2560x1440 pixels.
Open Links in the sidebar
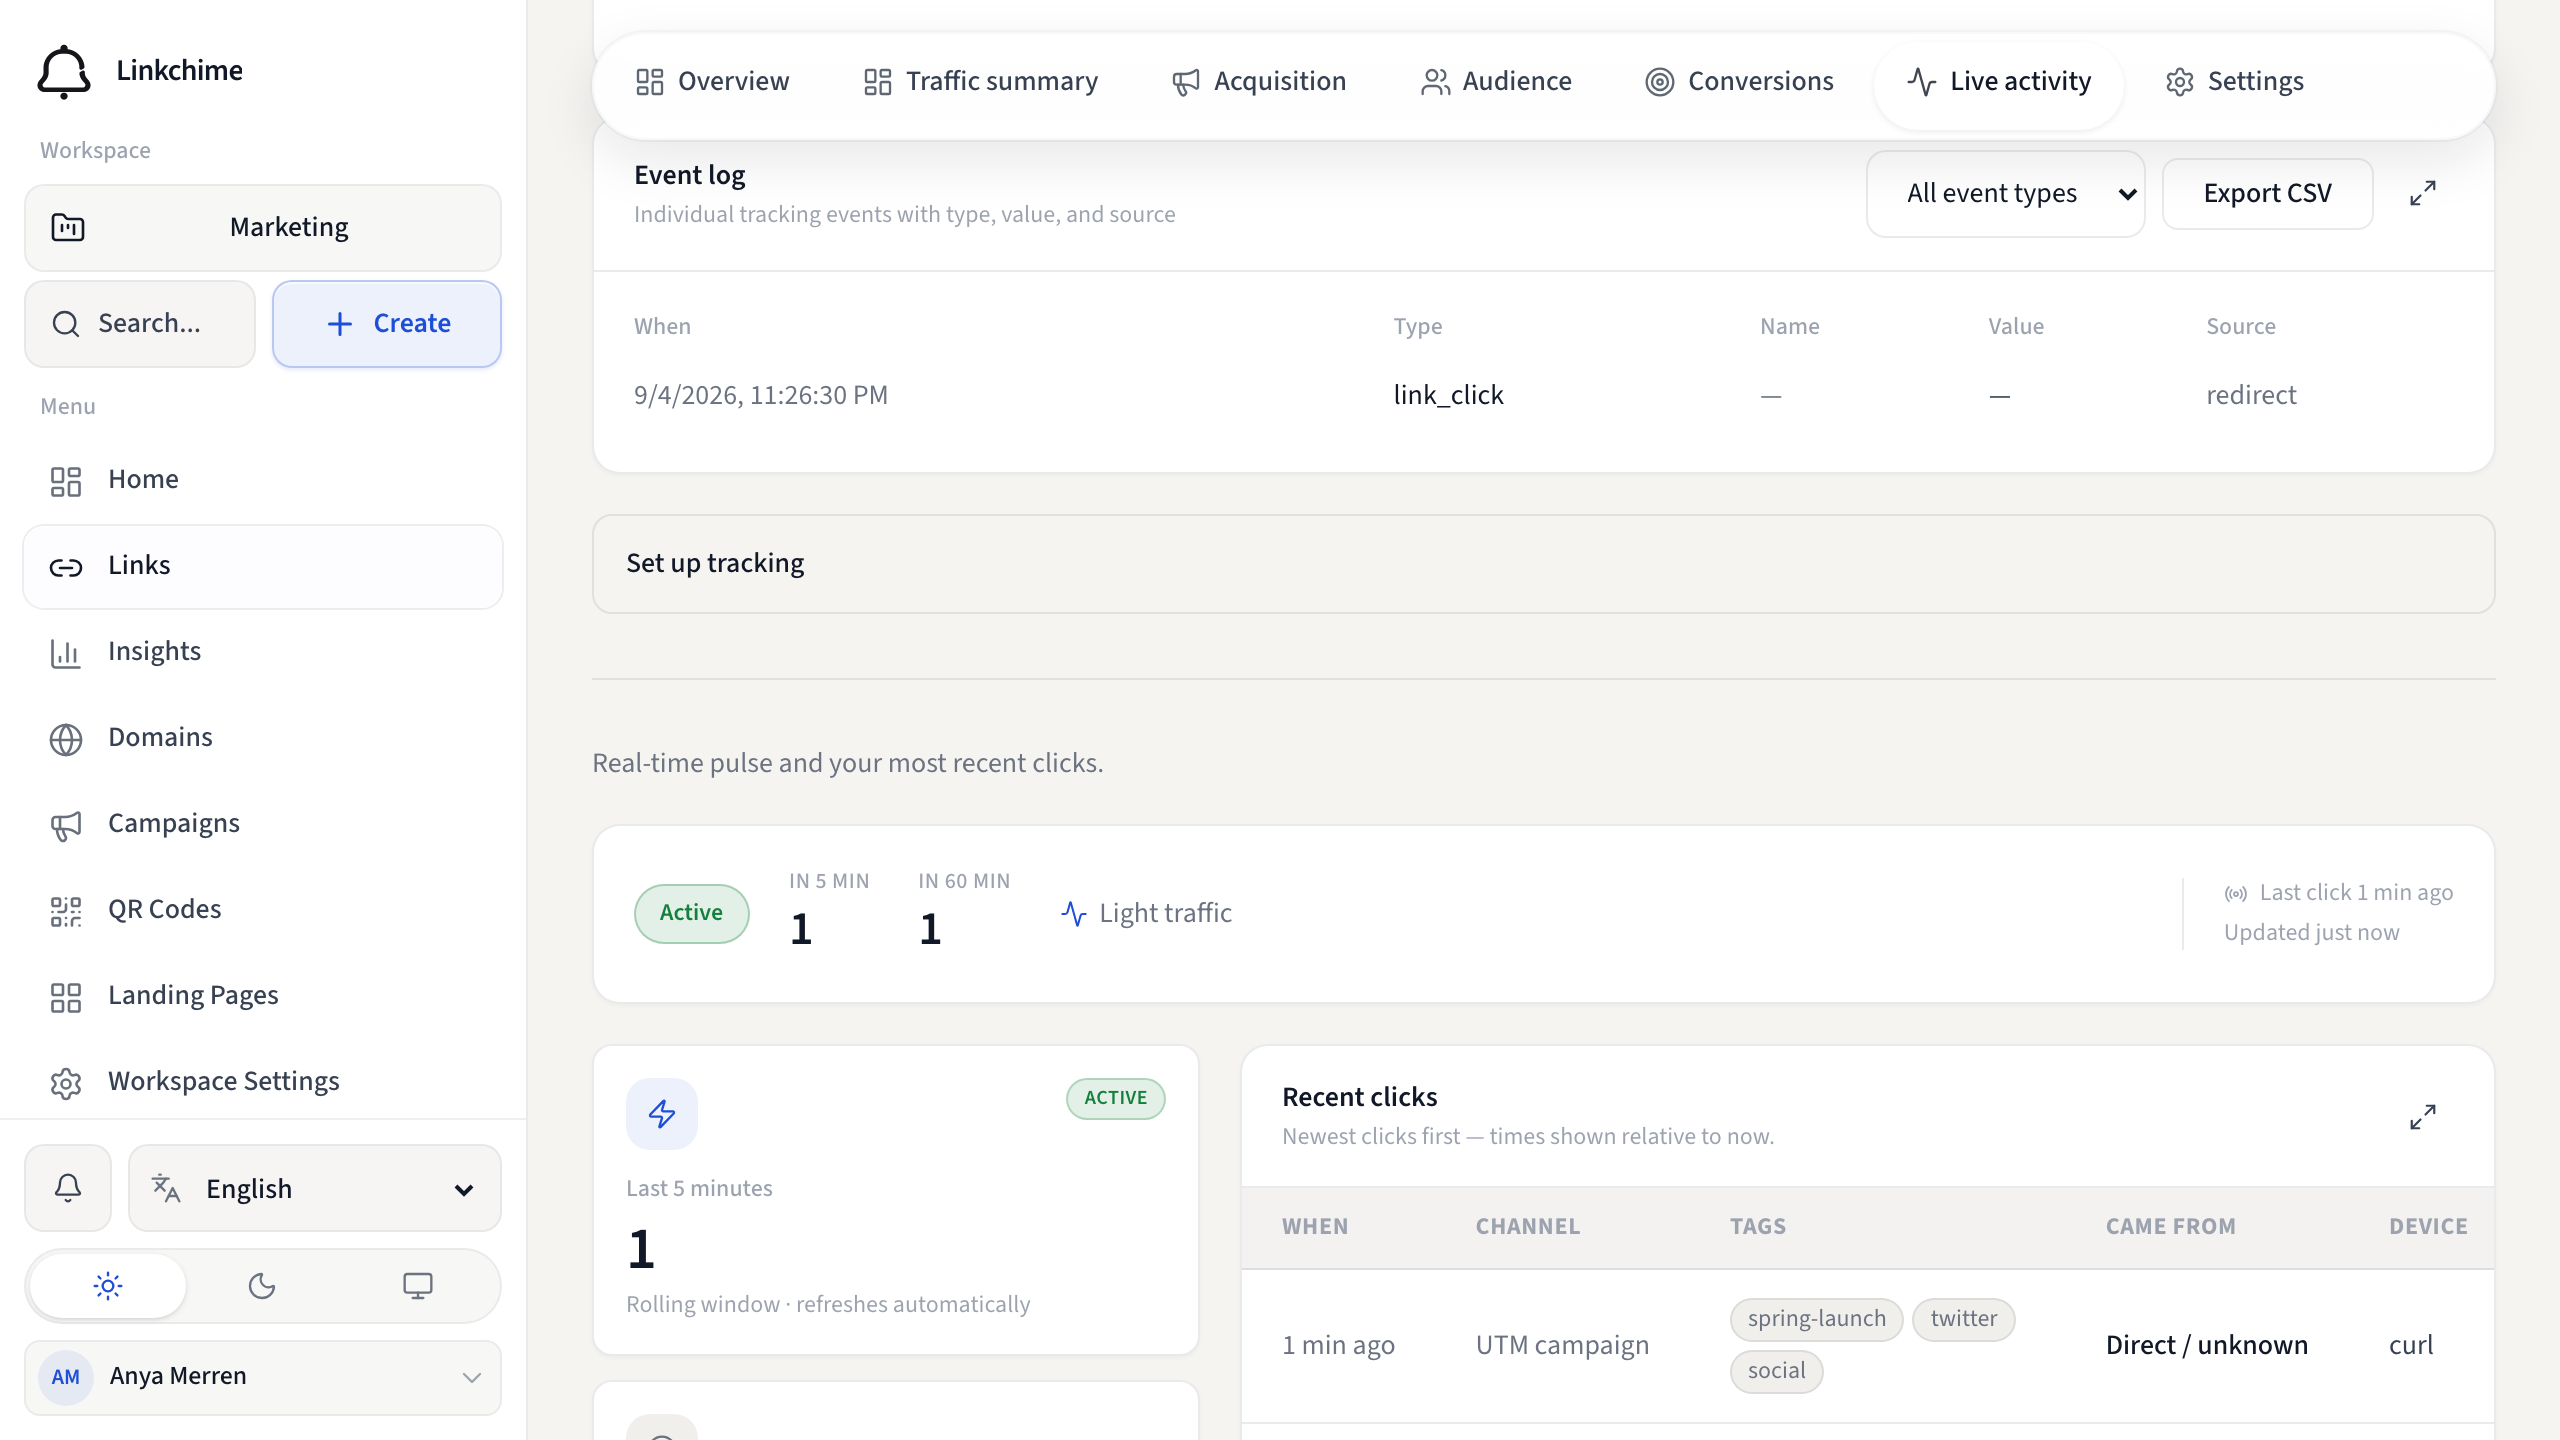[x=263, y=566]
